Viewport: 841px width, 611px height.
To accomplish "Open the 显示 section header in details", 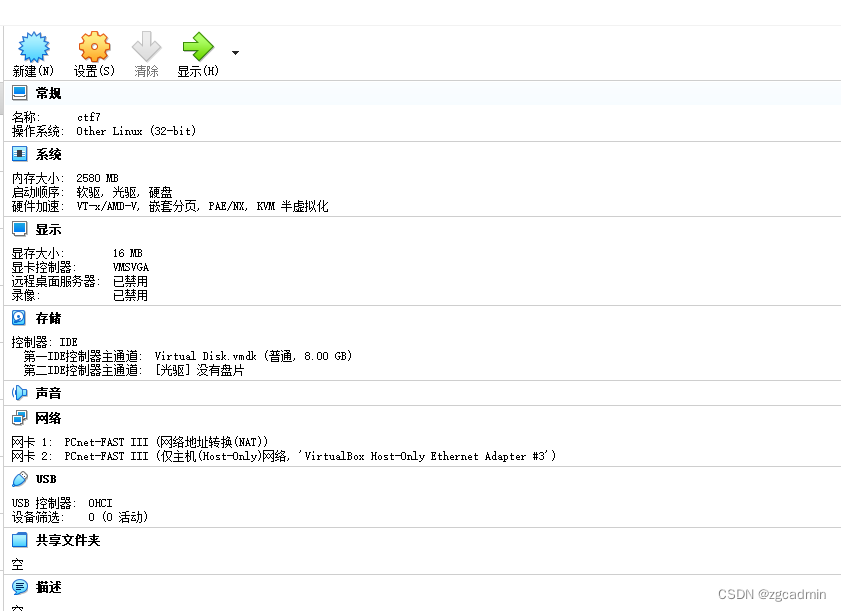I will (x=48, y=230).
